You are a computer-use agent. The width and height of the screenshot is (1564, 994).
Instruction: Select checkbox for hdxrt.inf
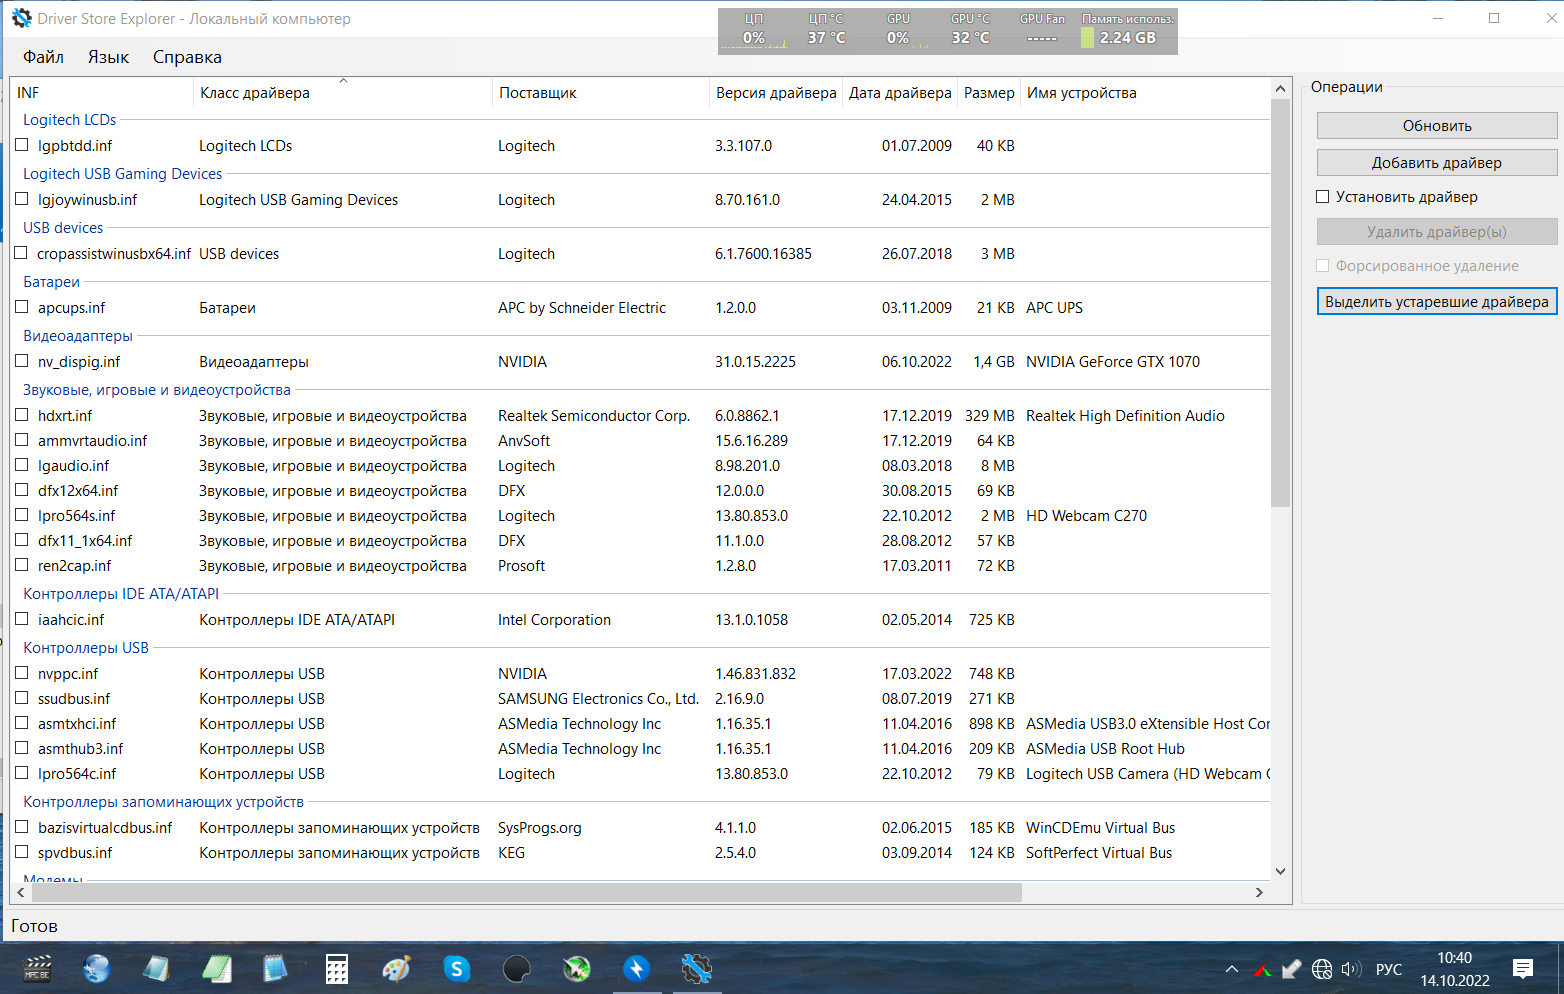point(22,415)
